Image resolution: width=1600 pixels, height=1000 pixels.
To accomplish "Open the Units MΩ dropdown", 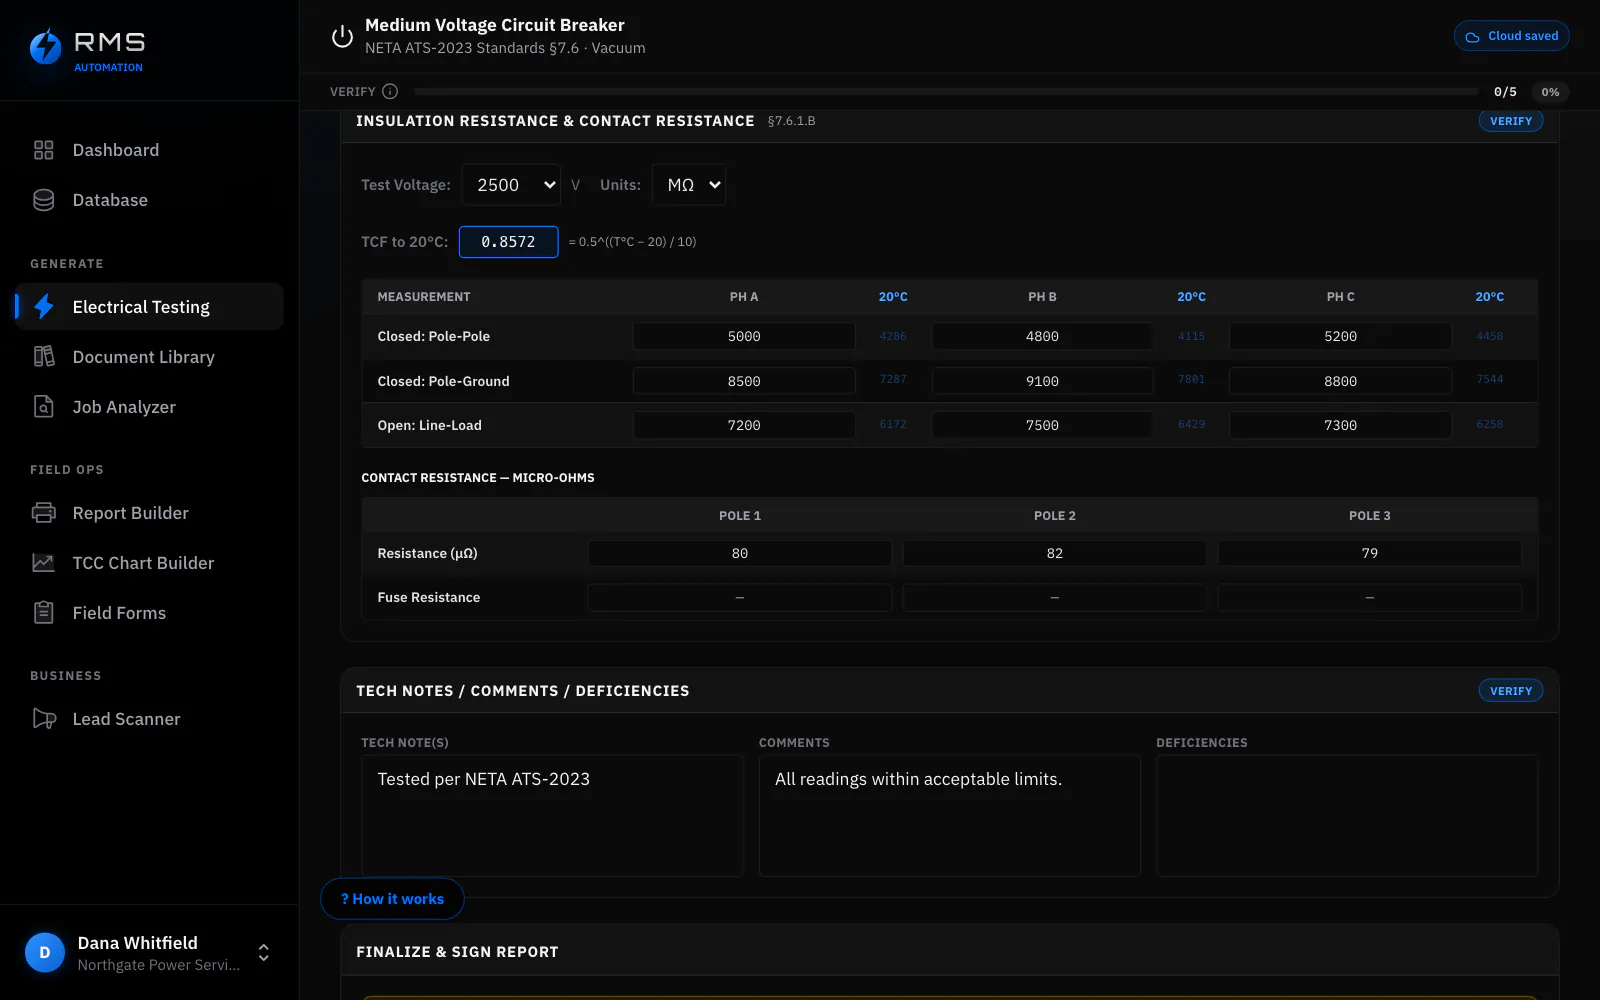I will (x=689, y=185).
